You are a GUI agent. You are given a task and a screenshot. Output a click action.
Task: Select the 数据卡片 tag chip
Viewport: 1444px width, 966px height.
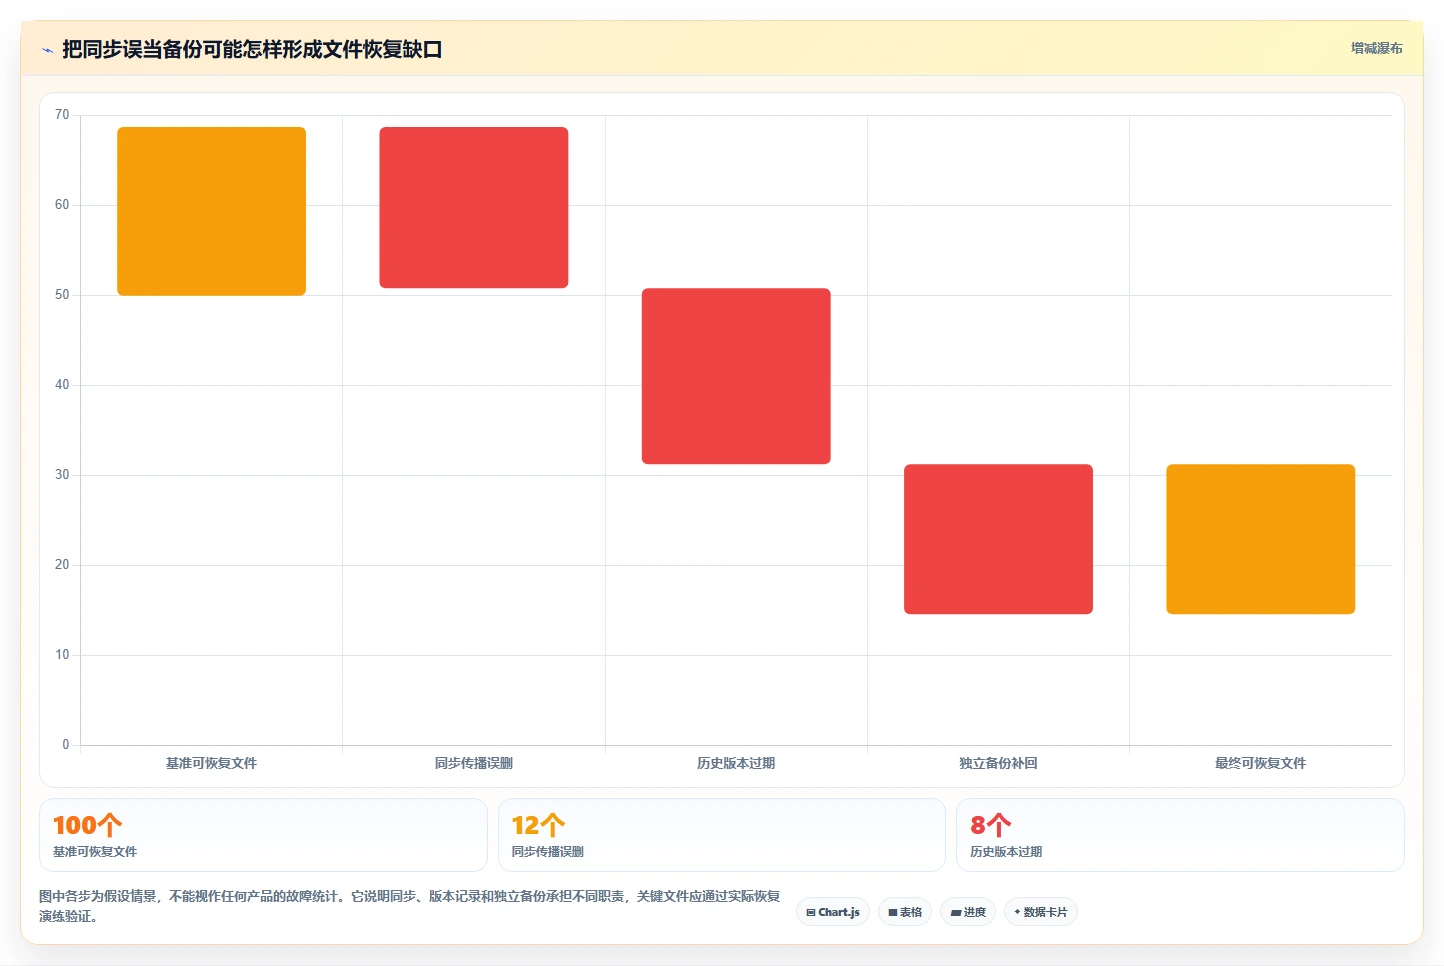pyautogui.click(x=1041, y=912)
